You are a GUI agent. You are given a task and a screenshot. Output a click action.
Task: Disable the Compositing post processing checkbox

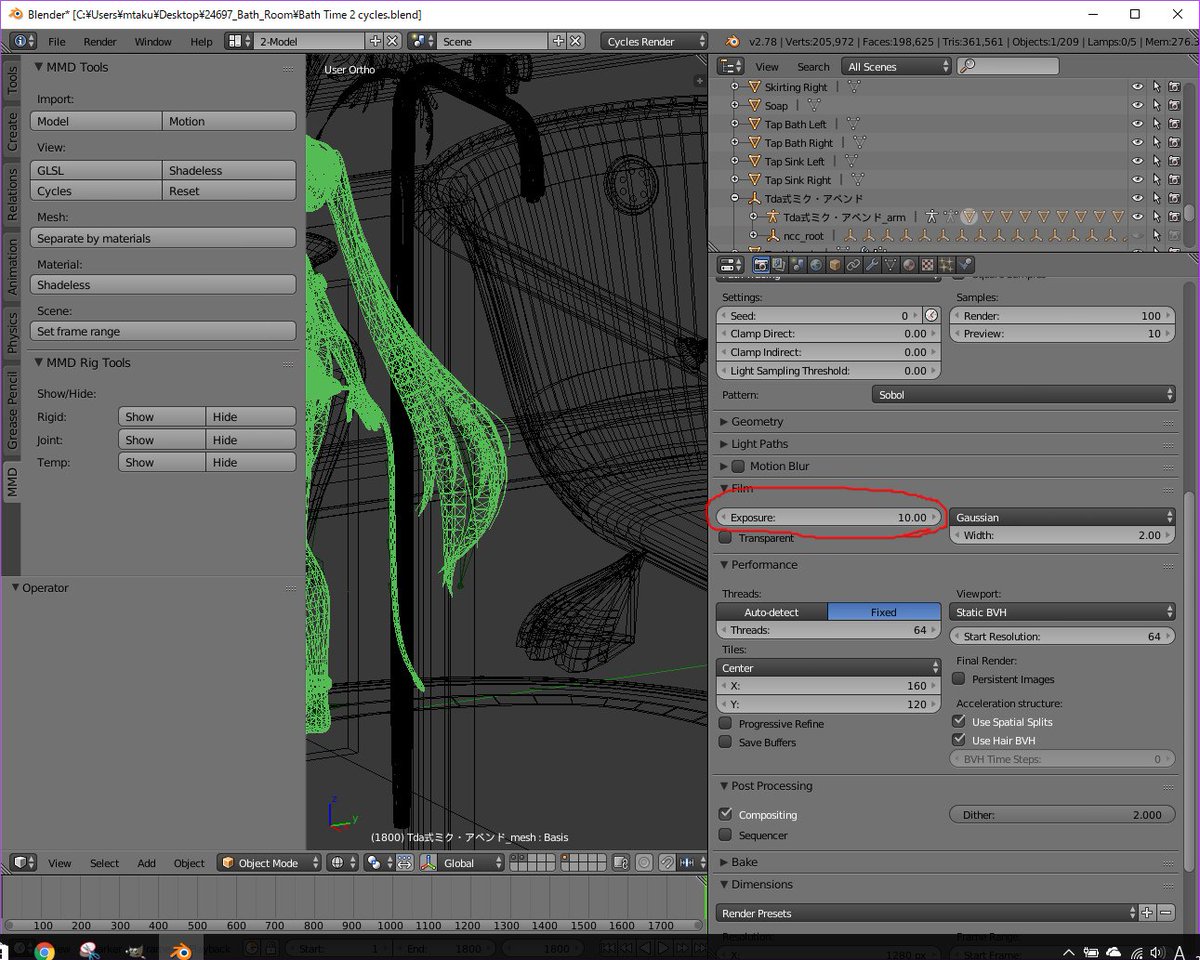[725, 814]
